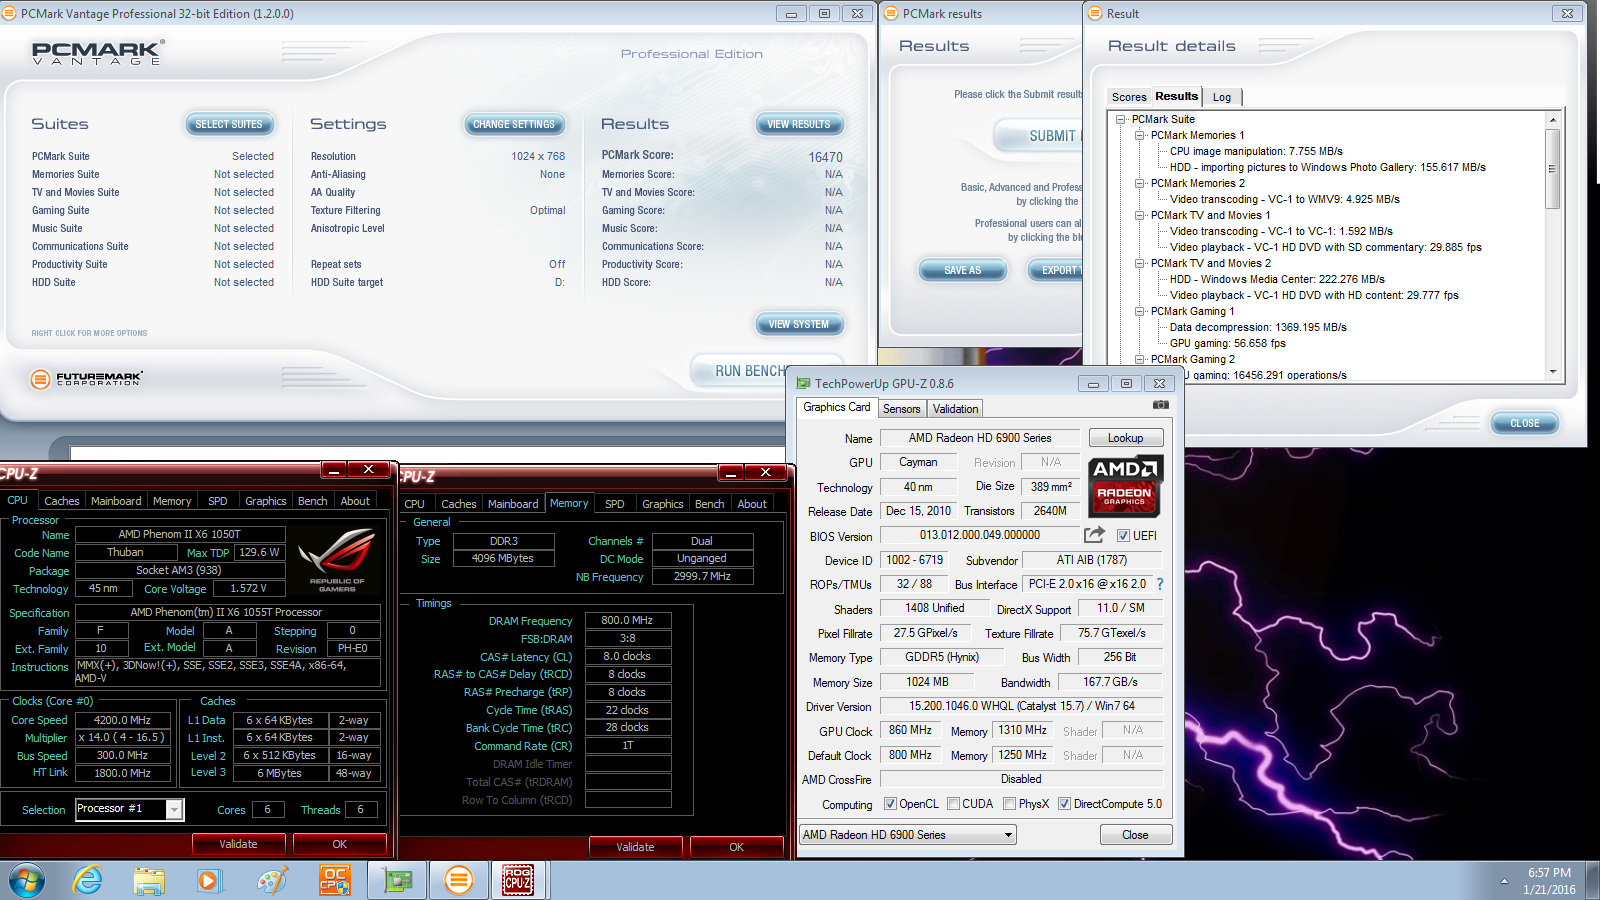Open the Processor #1 selection dropdown
This screenshot has width=1600, height=900.
coord(174,809)
